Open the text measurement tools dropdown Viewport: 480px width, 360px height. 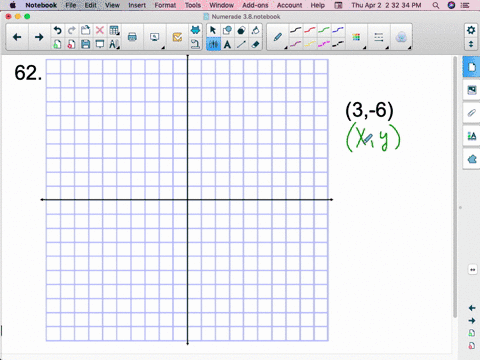coord(114,44)
